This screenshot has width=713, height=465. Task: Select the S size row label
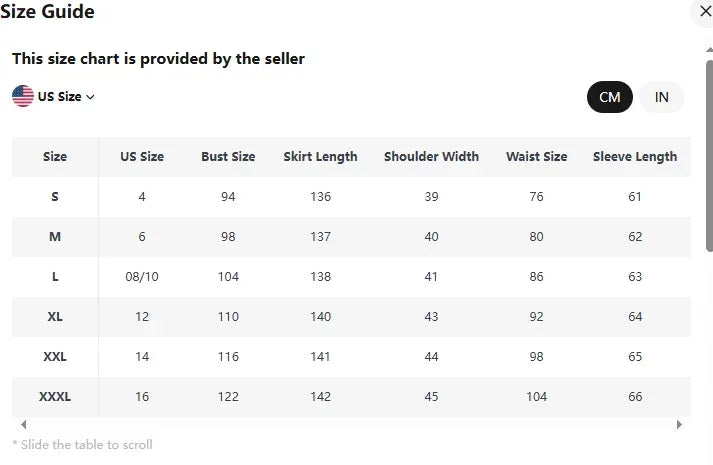(x=55, y=197)
